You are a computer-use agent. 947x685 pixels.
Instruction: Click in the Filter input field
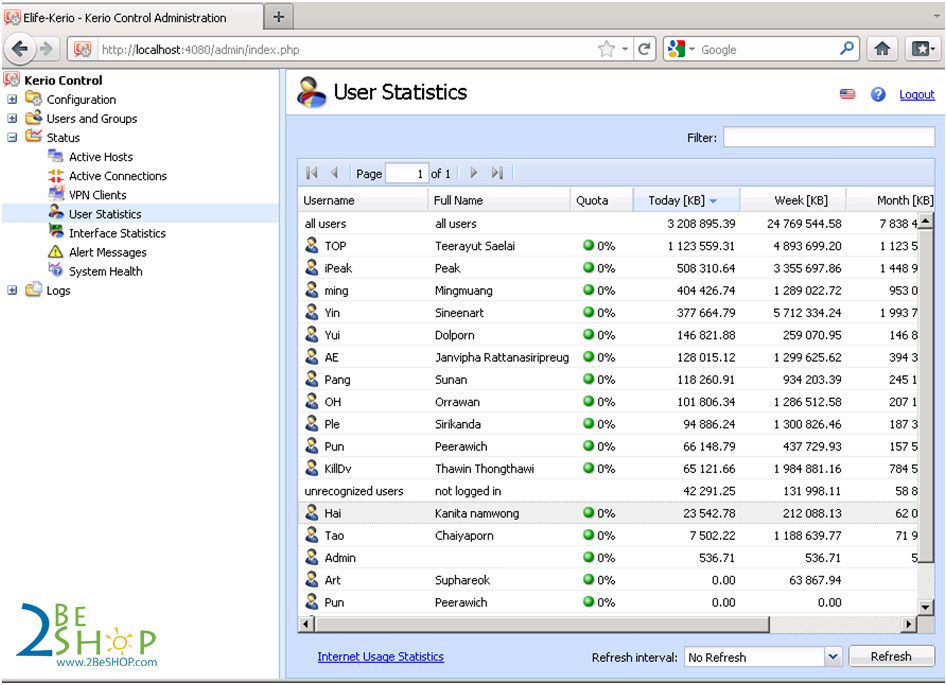(829, 137)
